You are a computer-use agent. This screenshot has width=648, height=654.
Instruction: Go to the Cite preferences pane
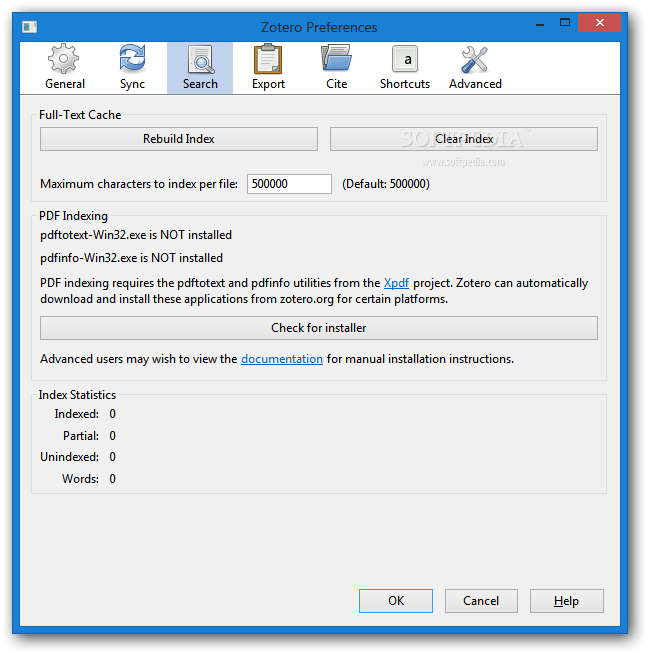click(336, 68)
